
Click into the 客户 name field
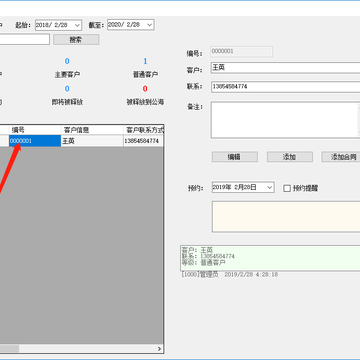pos(285,68)
